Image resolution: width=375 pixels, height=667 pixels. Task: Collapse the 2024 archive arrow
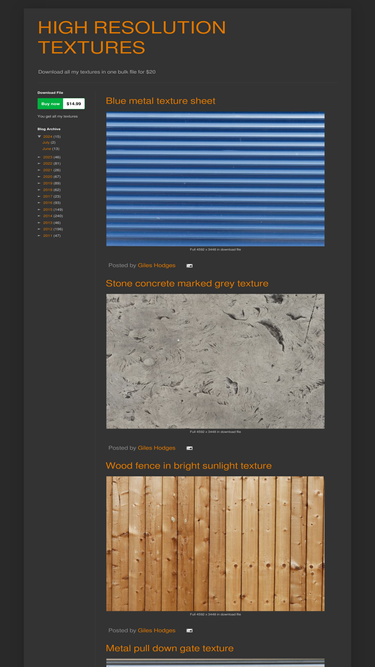40,137
